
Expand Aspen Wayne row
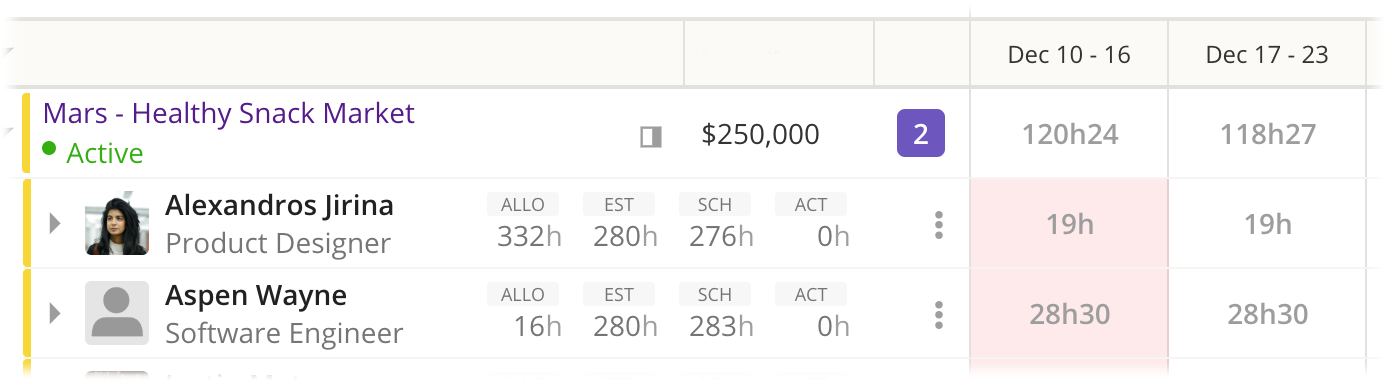point(56,314)
